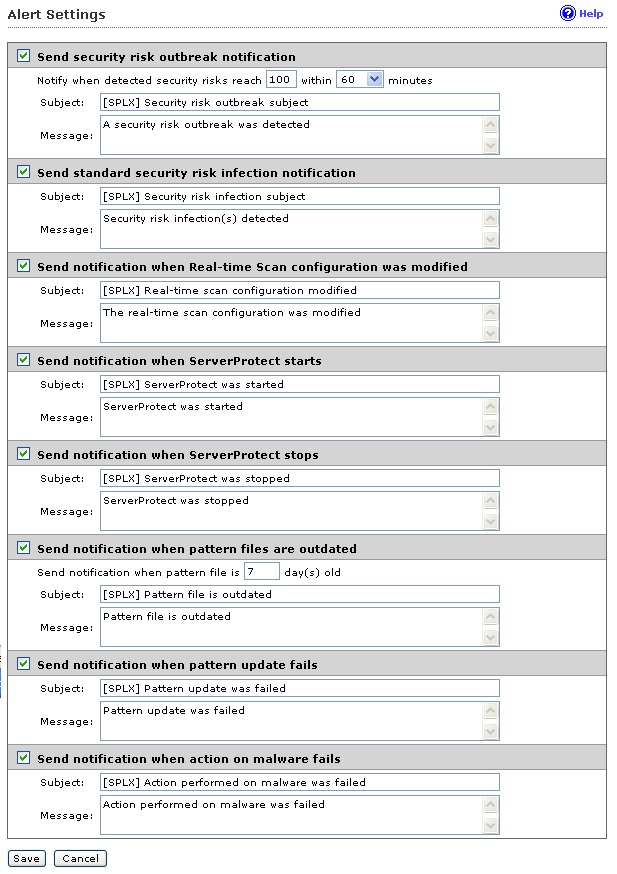Uncheck ServerProtect stops notification checkbox
The width and height of the screenshot is (617, 874).
pyautogui.click(x=24, y=454)
